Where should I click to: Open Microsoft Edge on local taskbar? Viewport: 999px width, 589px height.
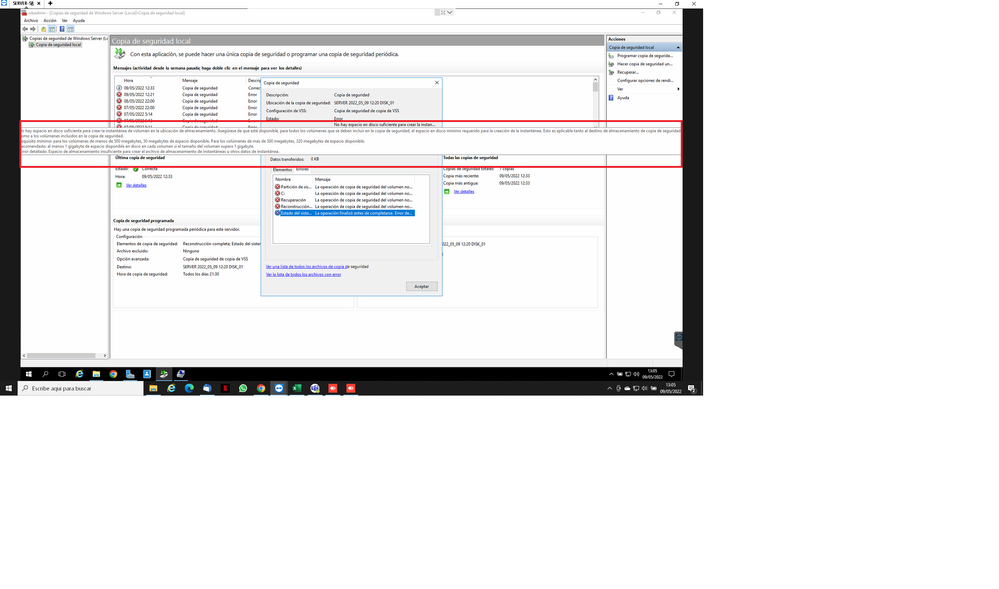coord(189,388)
